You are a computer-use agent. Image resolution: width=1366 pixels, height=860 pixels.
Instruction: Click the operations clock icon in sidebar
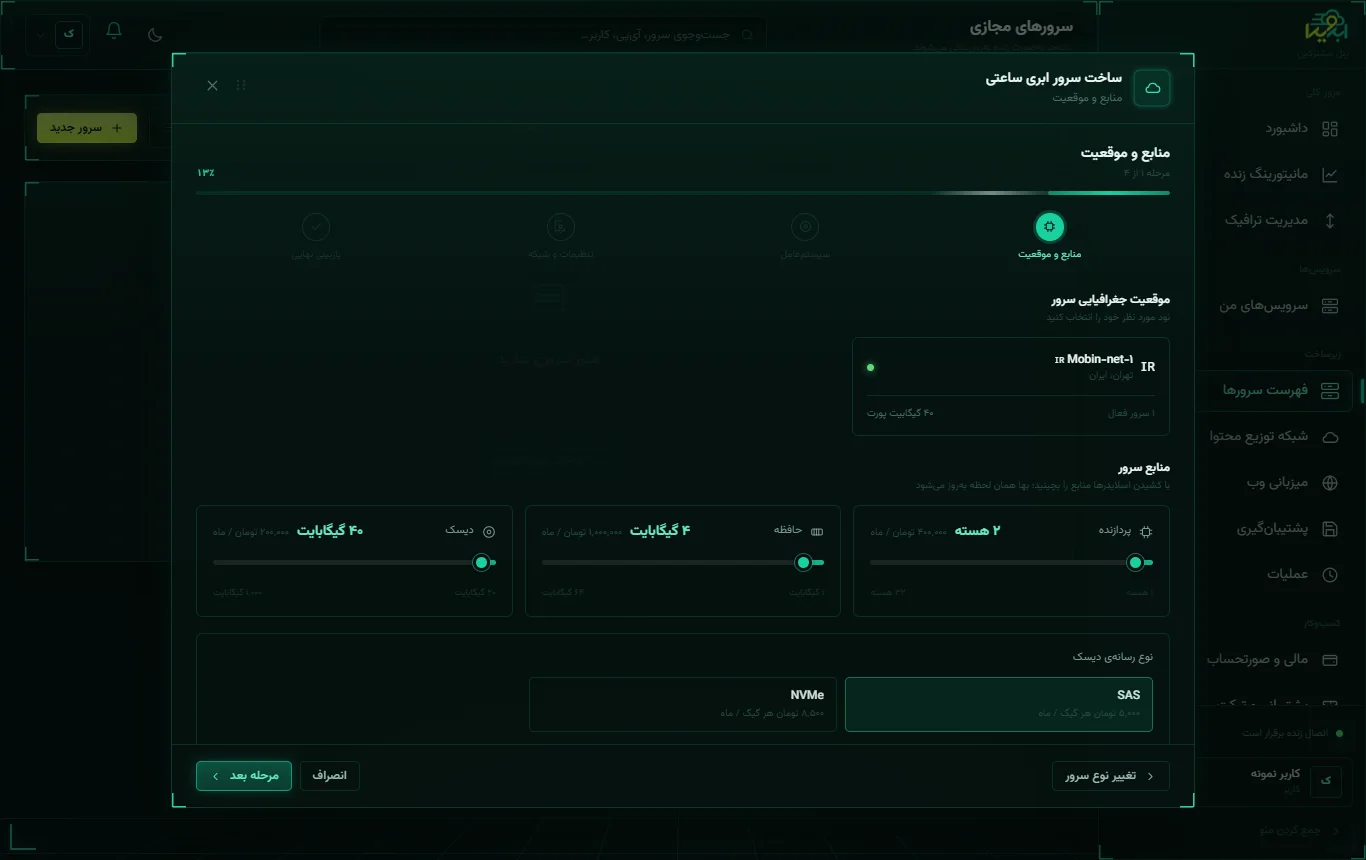pos(1329,575)
